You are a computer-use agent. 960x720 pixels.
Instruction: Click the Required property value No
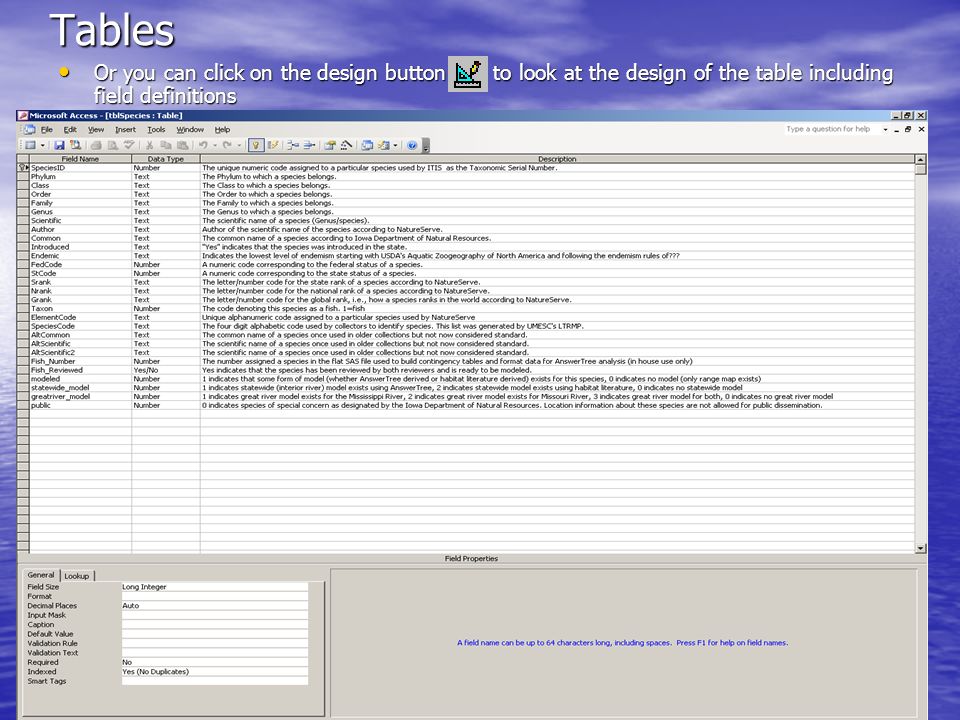(x=215, y=662)
